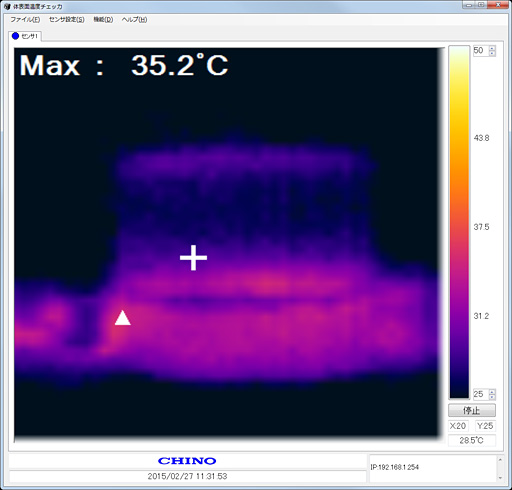This screenshot has height=490, width=512.
Task: Click the 停止 stop button
Action: point(472,410)
